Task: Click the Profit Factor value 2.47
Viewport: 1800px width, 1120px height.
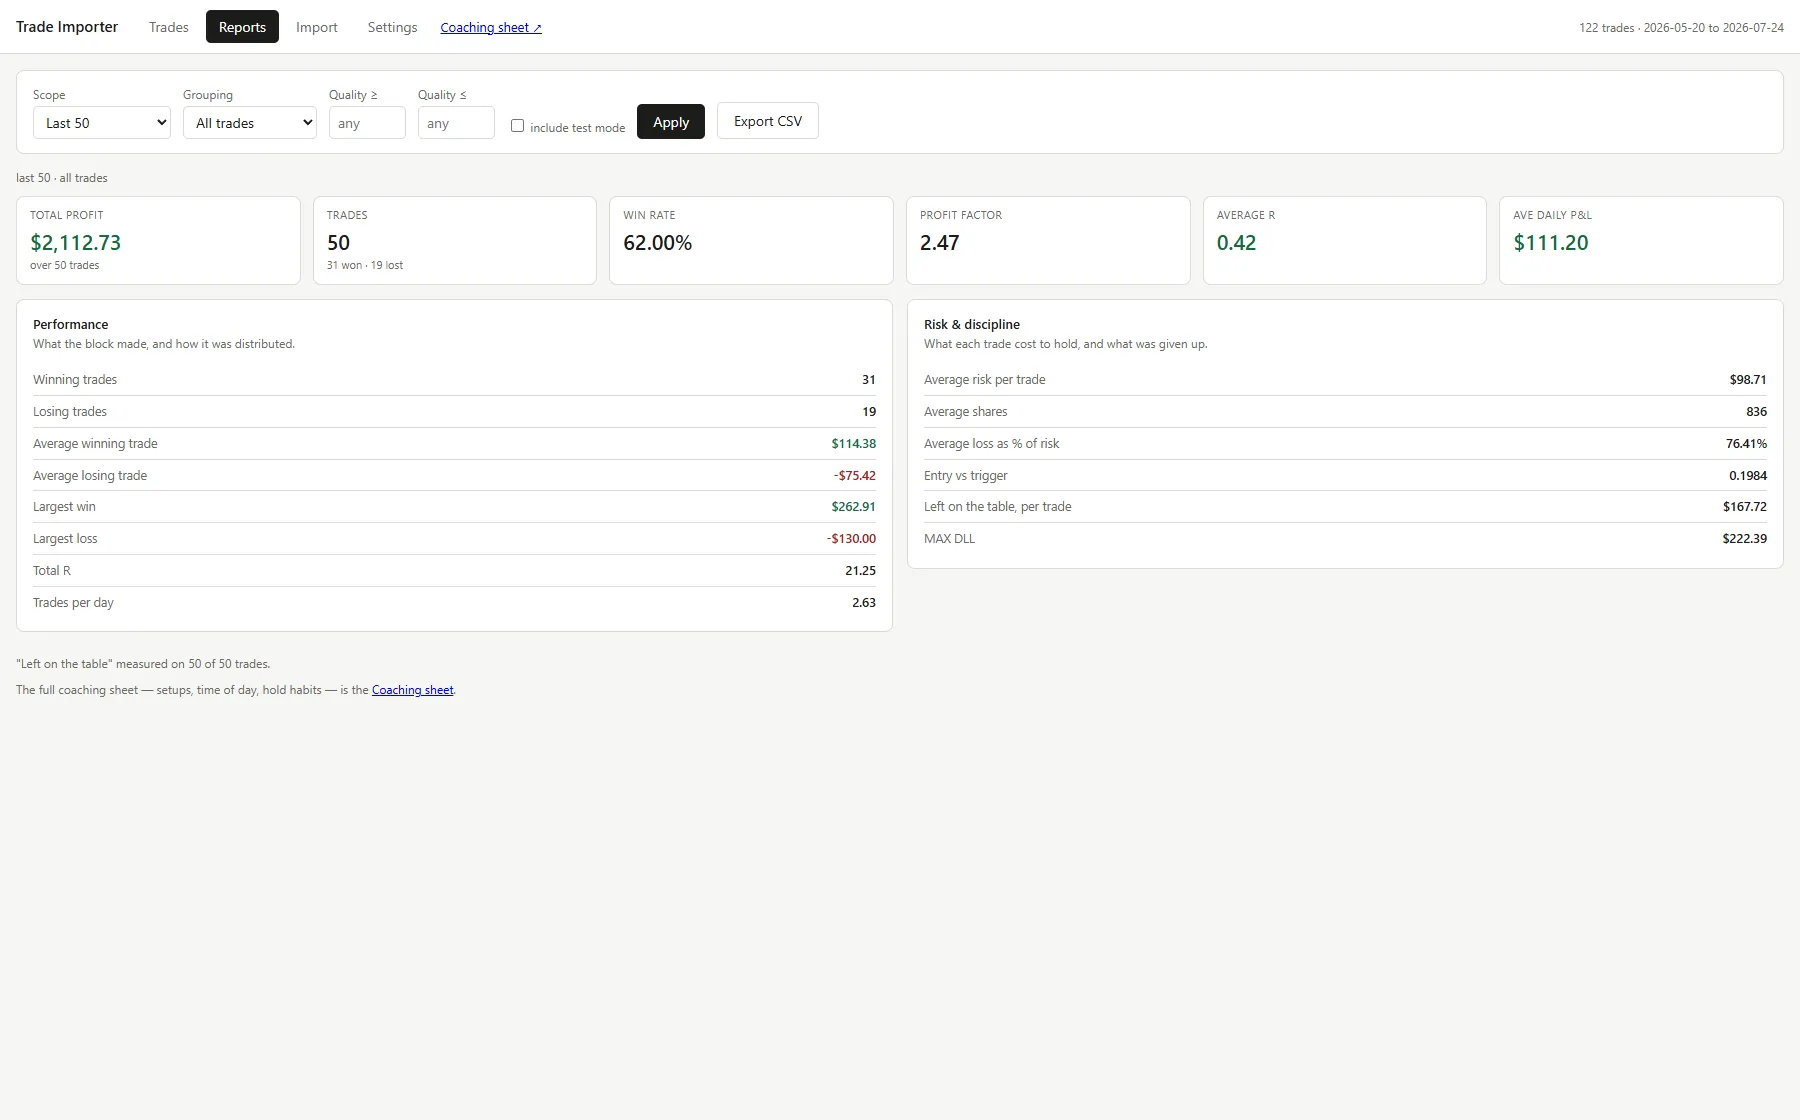Action: pyautogui.click(x=939, y=243)
